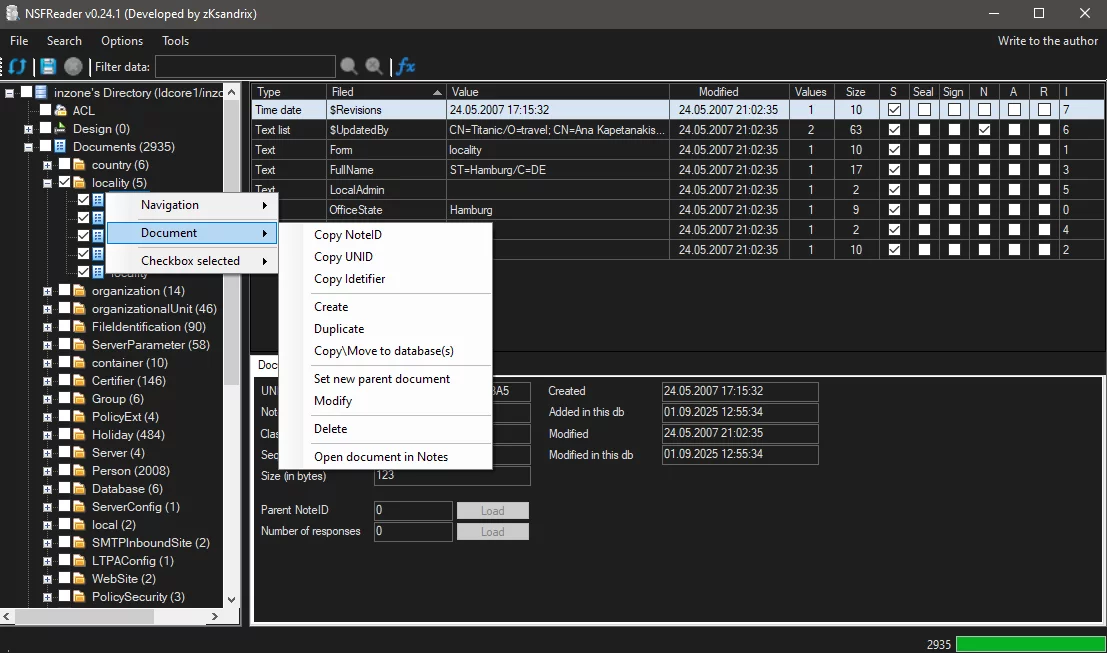Click into the Filter data input field
Viewport: 1107px width, 653px height.
pos(245,67)
